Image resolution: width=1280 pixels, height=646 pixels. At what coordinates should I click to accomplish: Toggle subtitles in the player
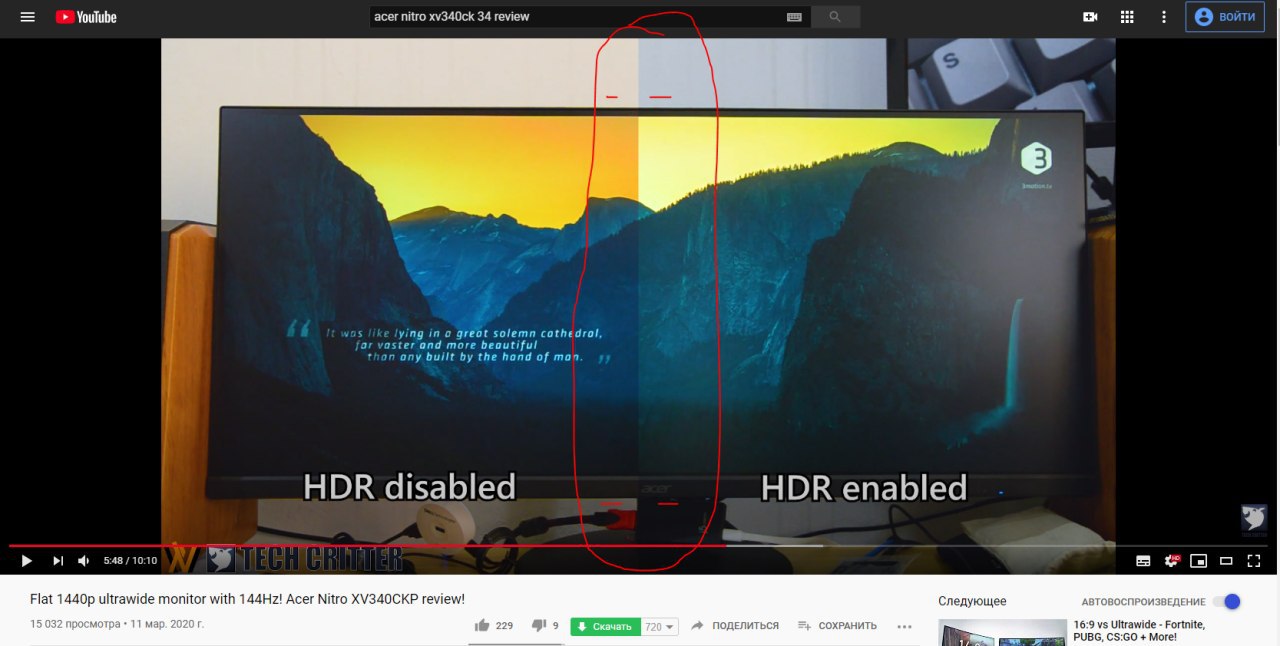(1143, 561)
